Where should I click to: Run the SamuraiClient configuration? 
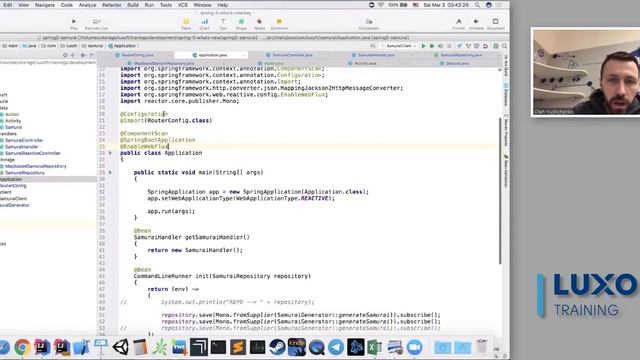423,46
